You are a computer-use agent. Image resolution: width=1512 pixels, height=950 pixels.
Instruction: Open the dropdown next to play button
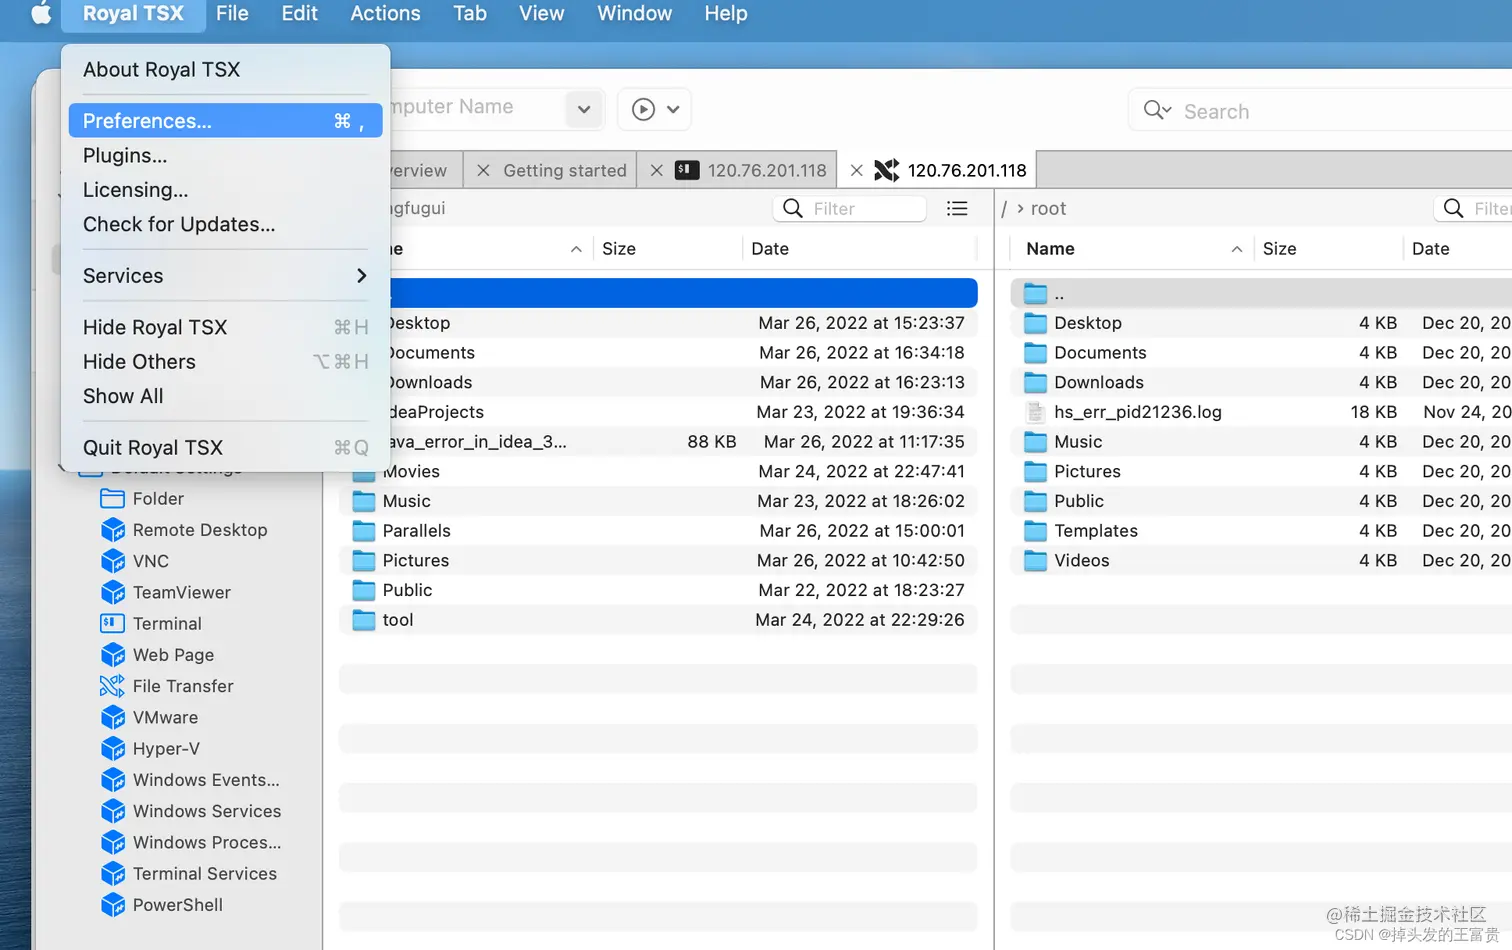pyautogui.click(x=673, y=109)
